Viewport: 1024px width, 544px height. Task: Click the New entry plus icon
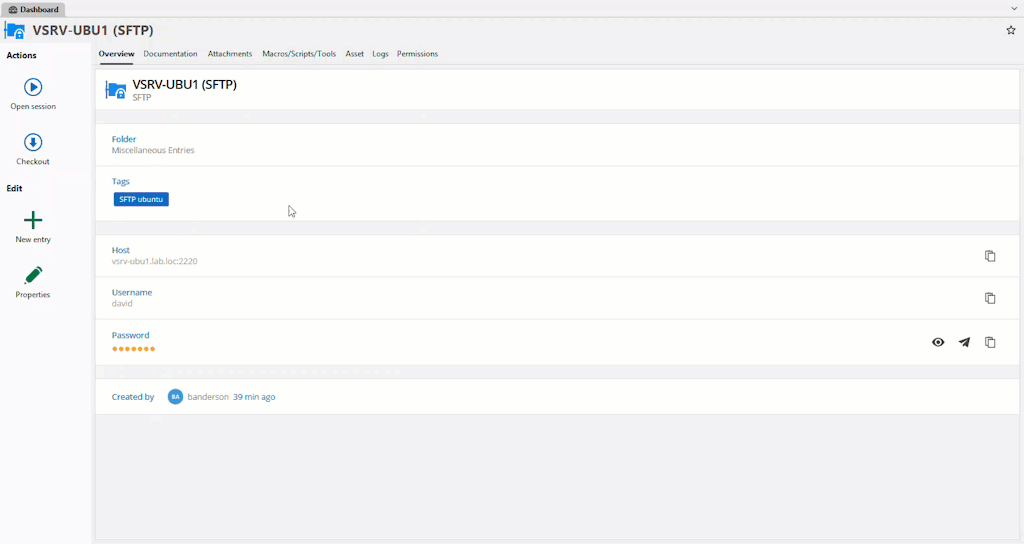tap(33, 221)
